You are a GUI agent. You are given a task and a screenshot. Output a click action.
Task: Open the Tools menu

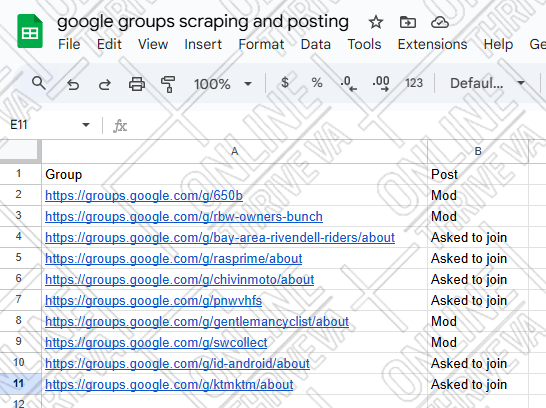pos(364,44)
